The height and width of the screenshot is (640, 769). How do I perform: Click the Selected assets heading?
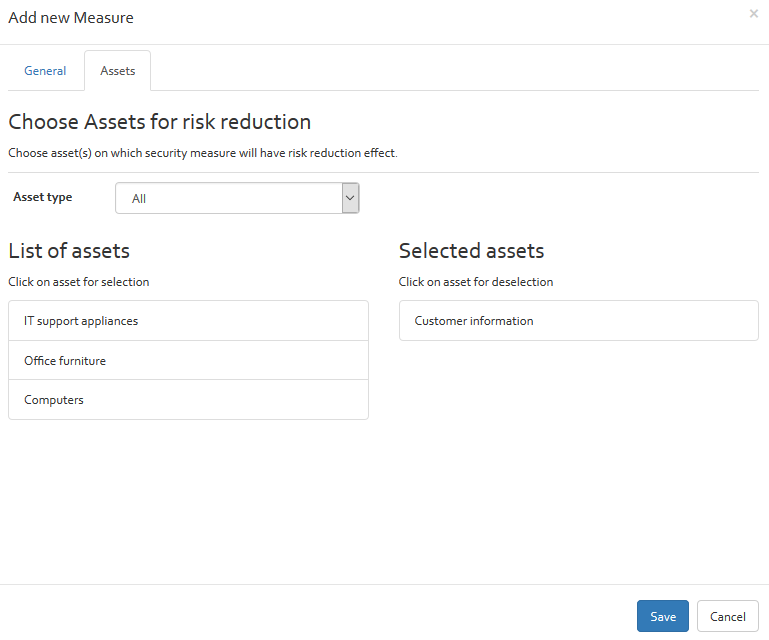472,251
